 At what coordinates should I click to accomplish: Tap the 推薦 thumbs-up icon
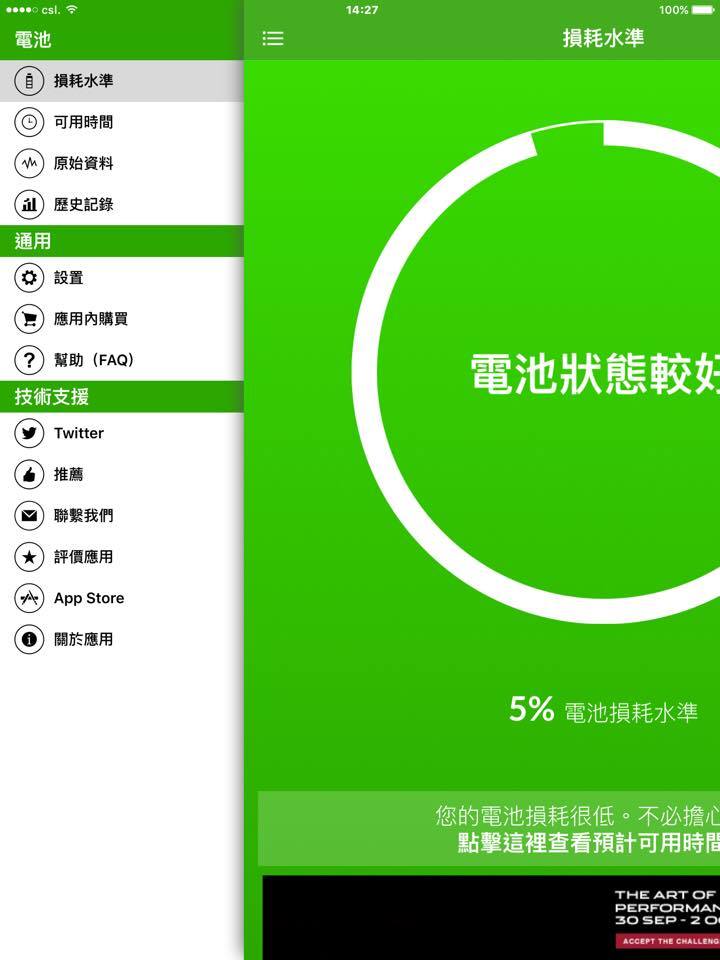(29, 474)
